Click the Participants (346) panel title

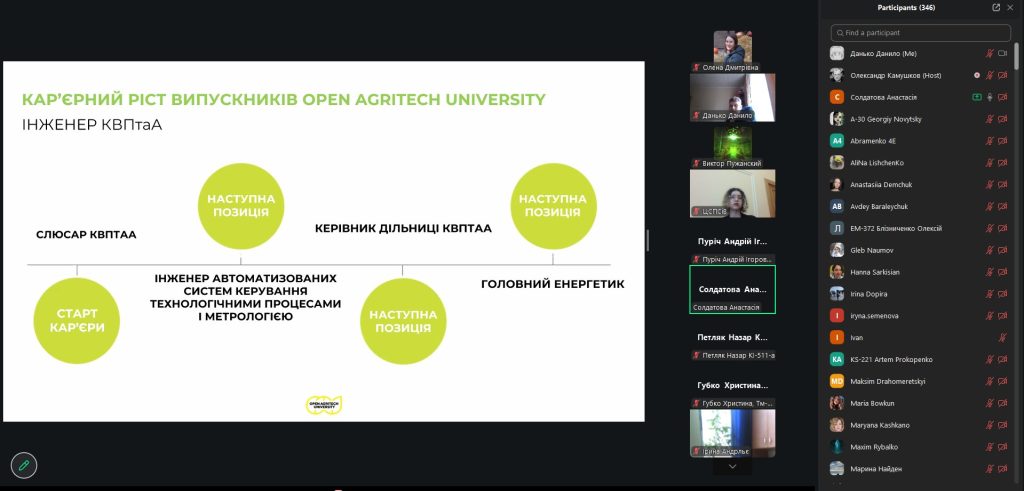tap(906, 8)
